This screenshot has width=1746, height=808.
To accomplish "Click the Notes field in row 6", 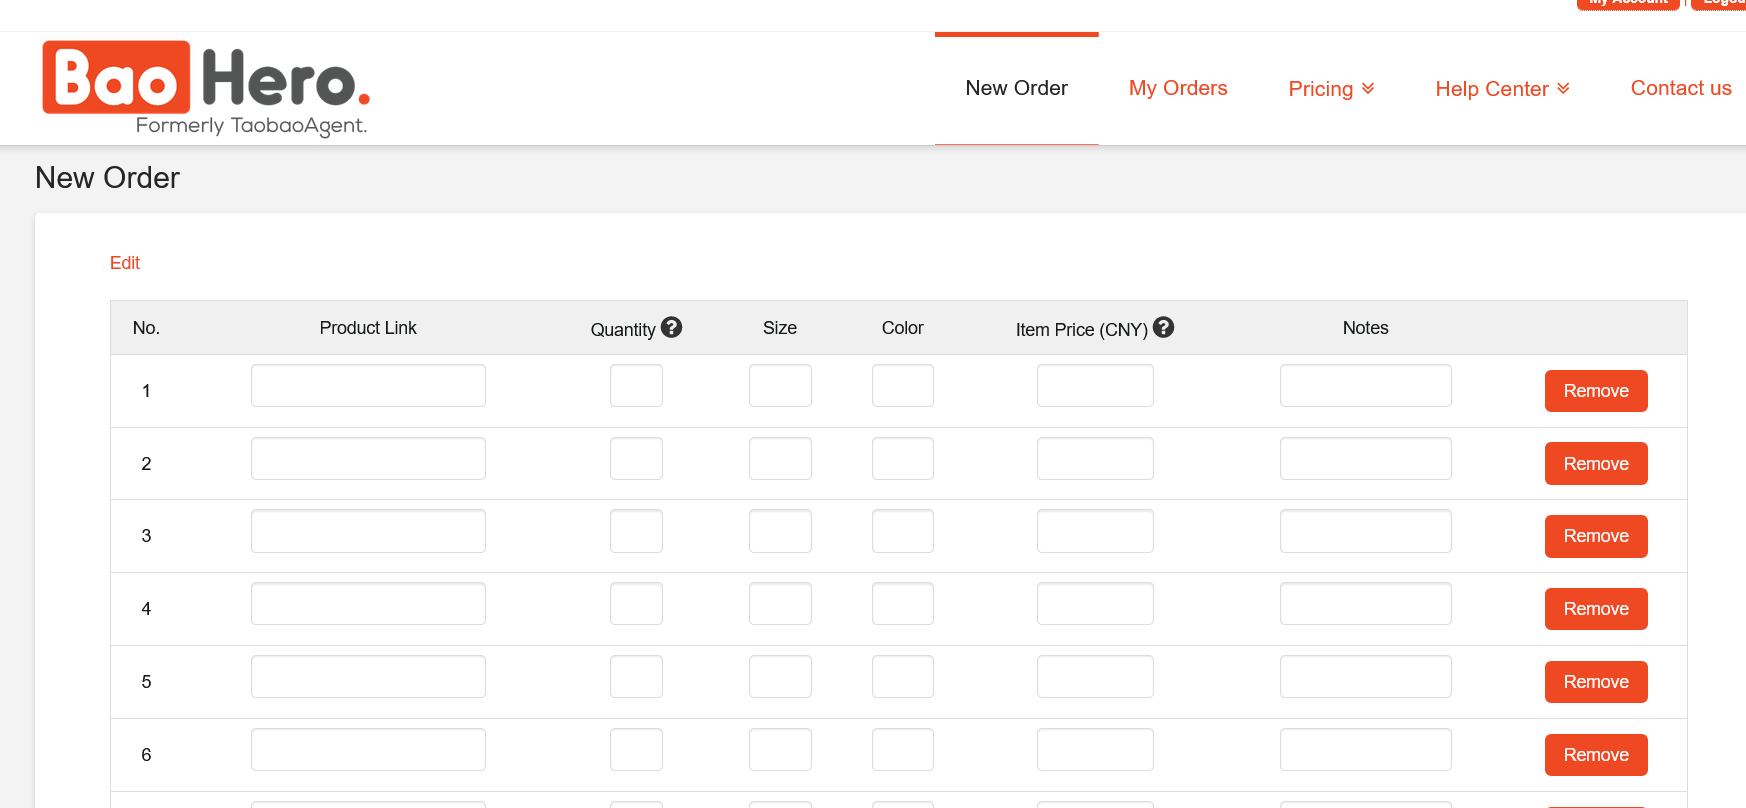I will (1366, 750).
